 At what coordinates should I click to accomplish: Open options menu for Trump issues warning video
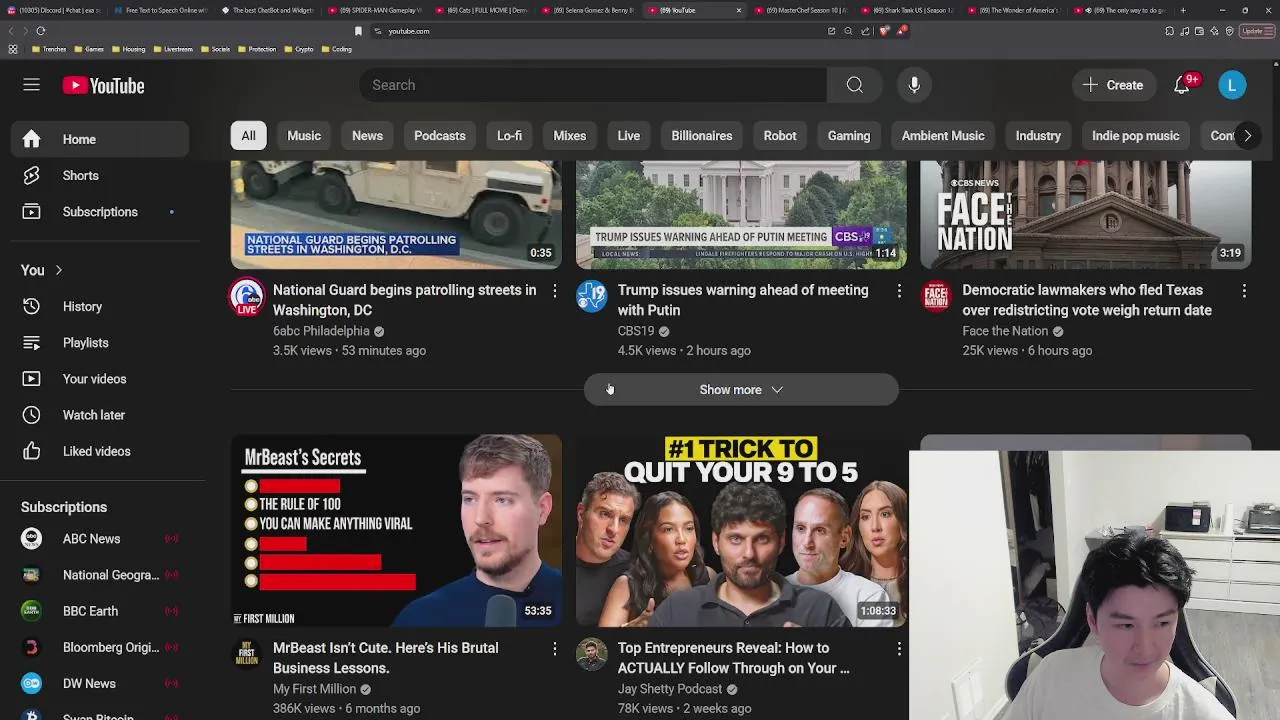[899, 290]
